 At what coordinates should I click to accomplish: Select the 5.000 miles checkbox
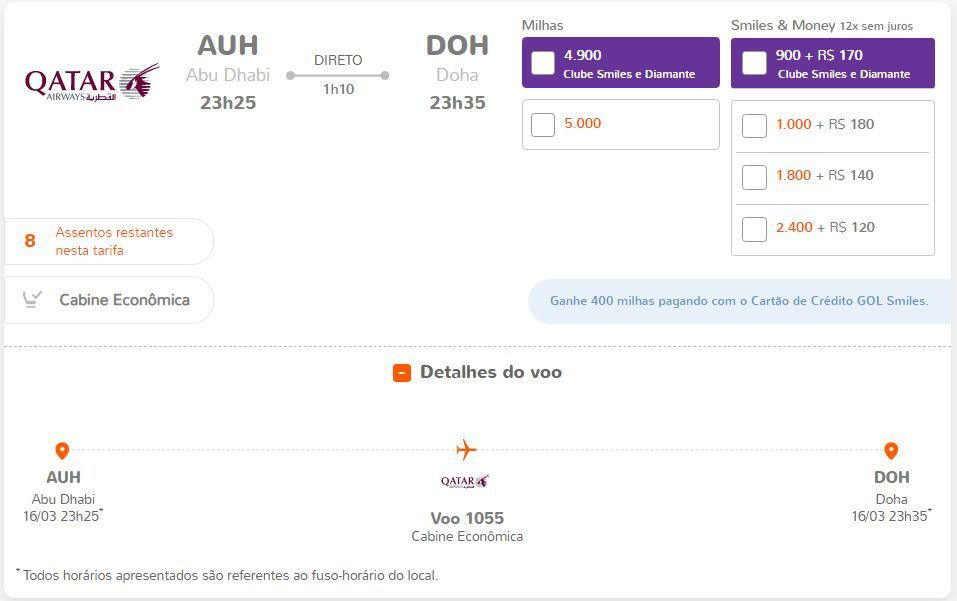pyautogui.click(x=543, y=124)
